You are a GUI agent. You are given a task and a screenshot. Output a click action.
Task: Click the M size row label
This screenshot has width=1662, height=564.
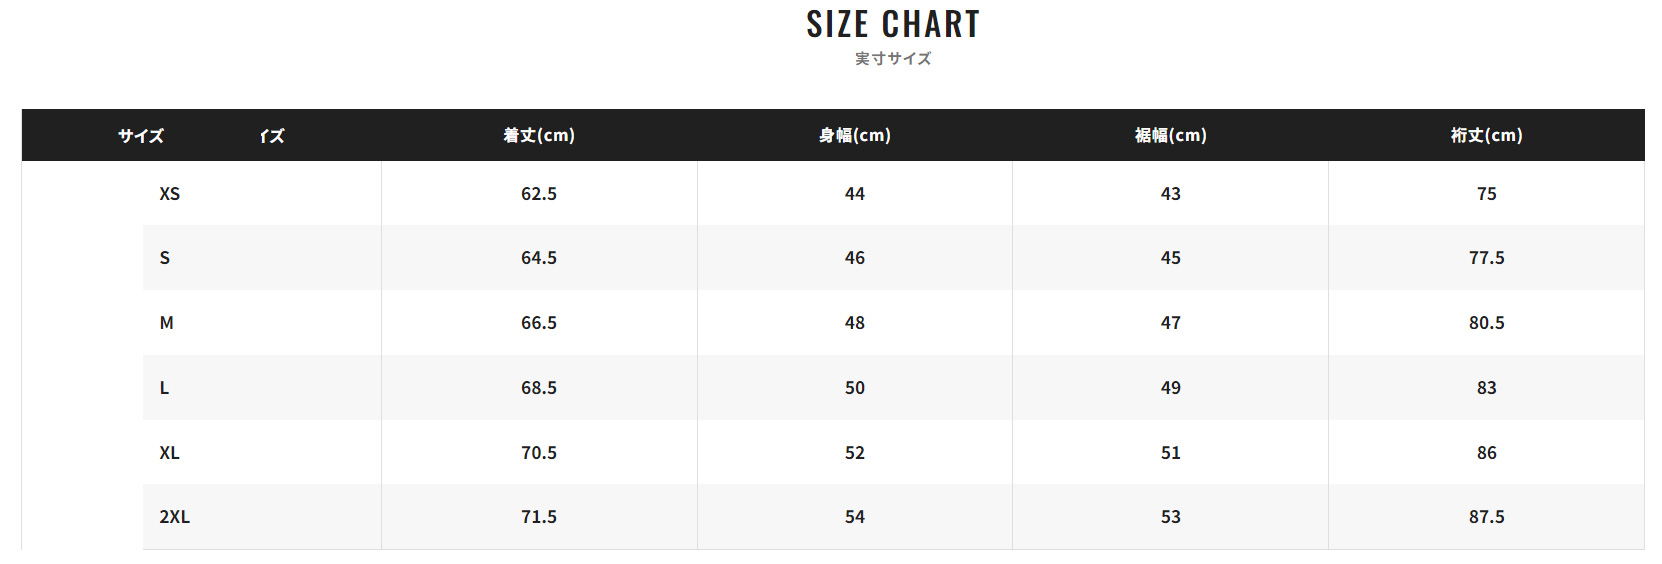click(166, 323)
